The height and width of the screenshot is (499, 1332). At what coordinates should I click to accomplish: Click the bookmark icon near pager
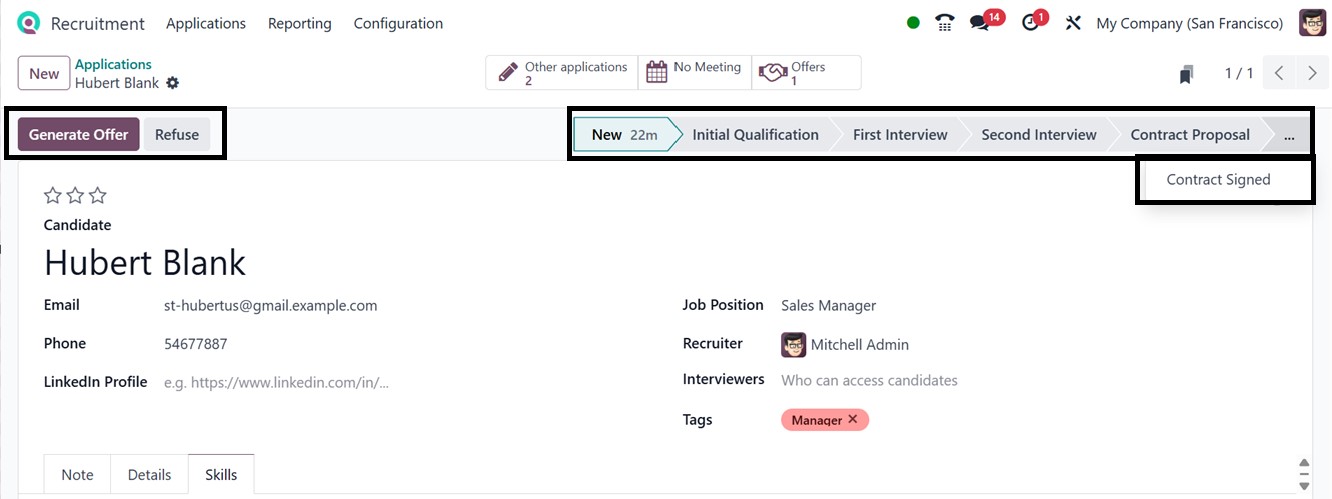(1186, 74)
